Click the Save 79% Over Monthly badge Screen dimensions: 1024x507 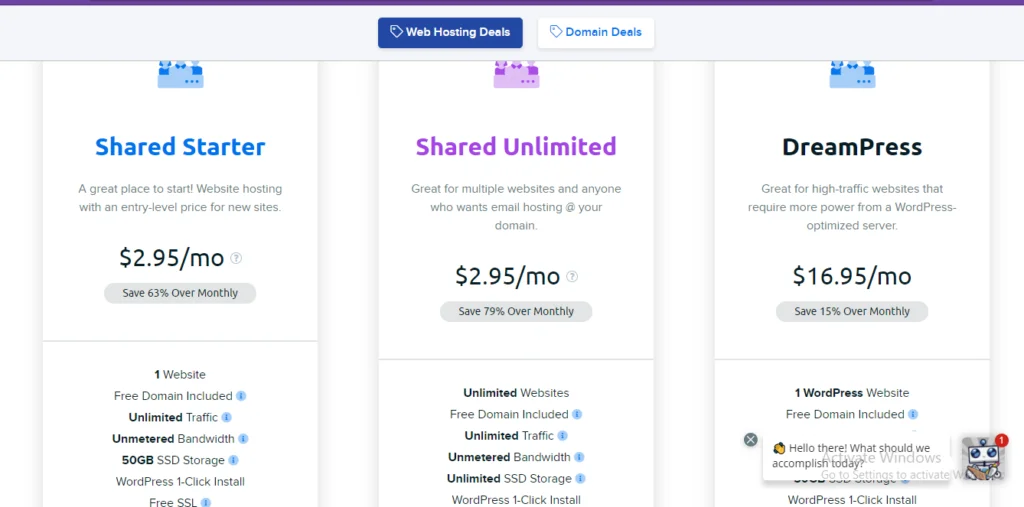tap(516, 311)
